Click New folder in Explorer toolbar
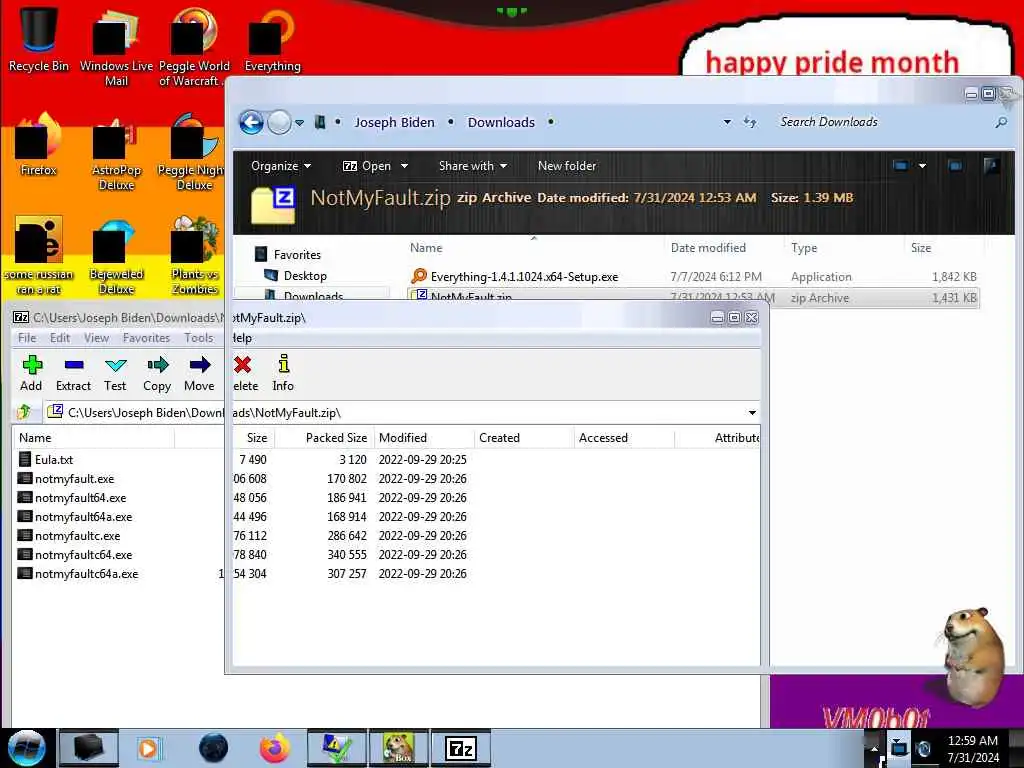 coord(567,166)
